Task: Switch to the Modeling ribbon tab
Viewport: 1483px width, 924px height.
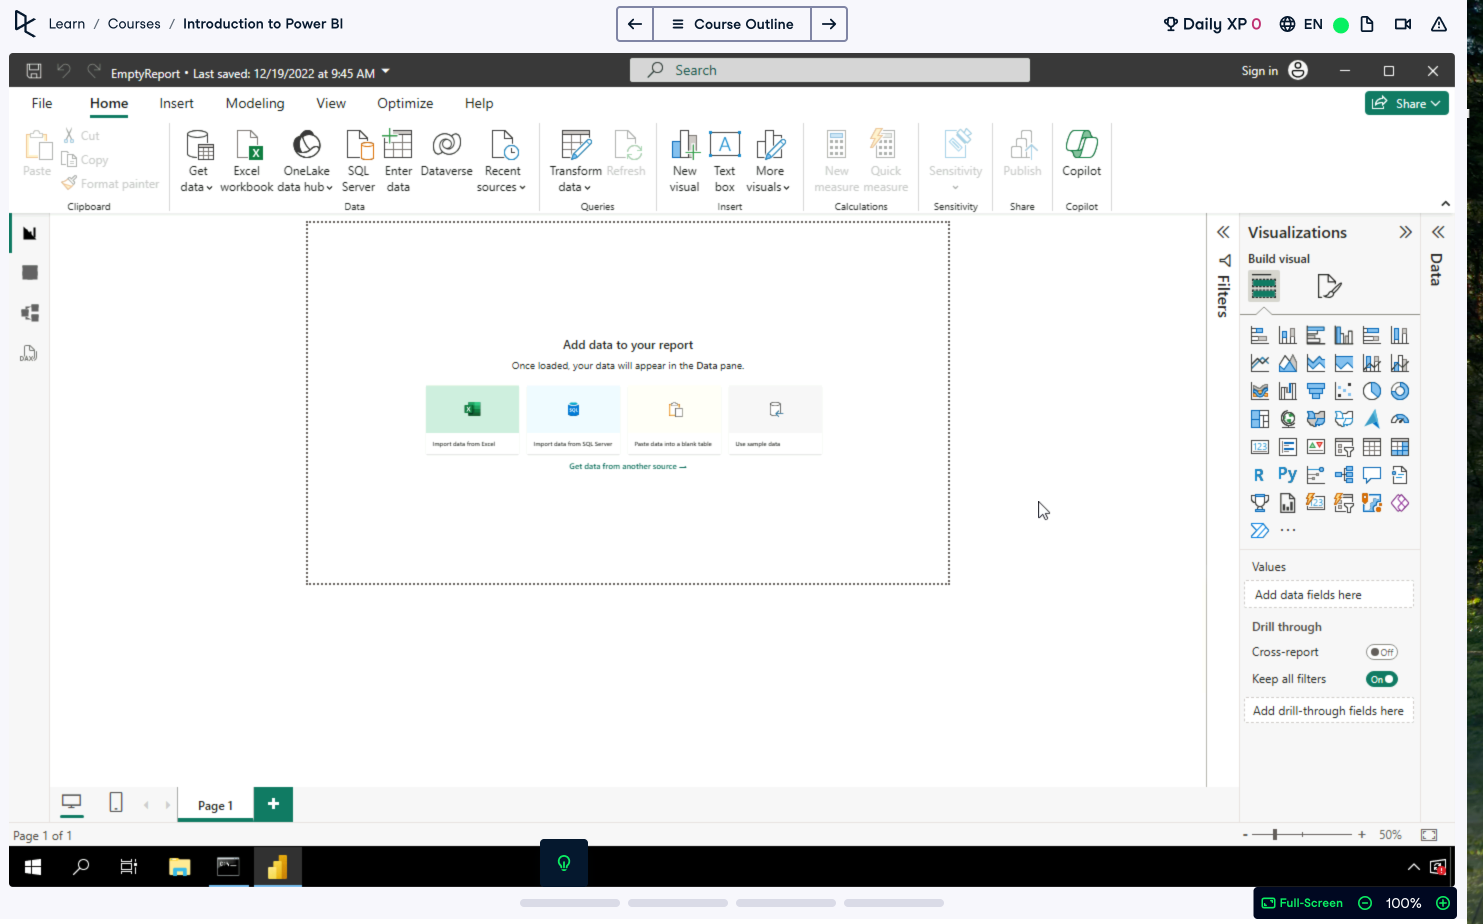Action: (x=255, y=103)
